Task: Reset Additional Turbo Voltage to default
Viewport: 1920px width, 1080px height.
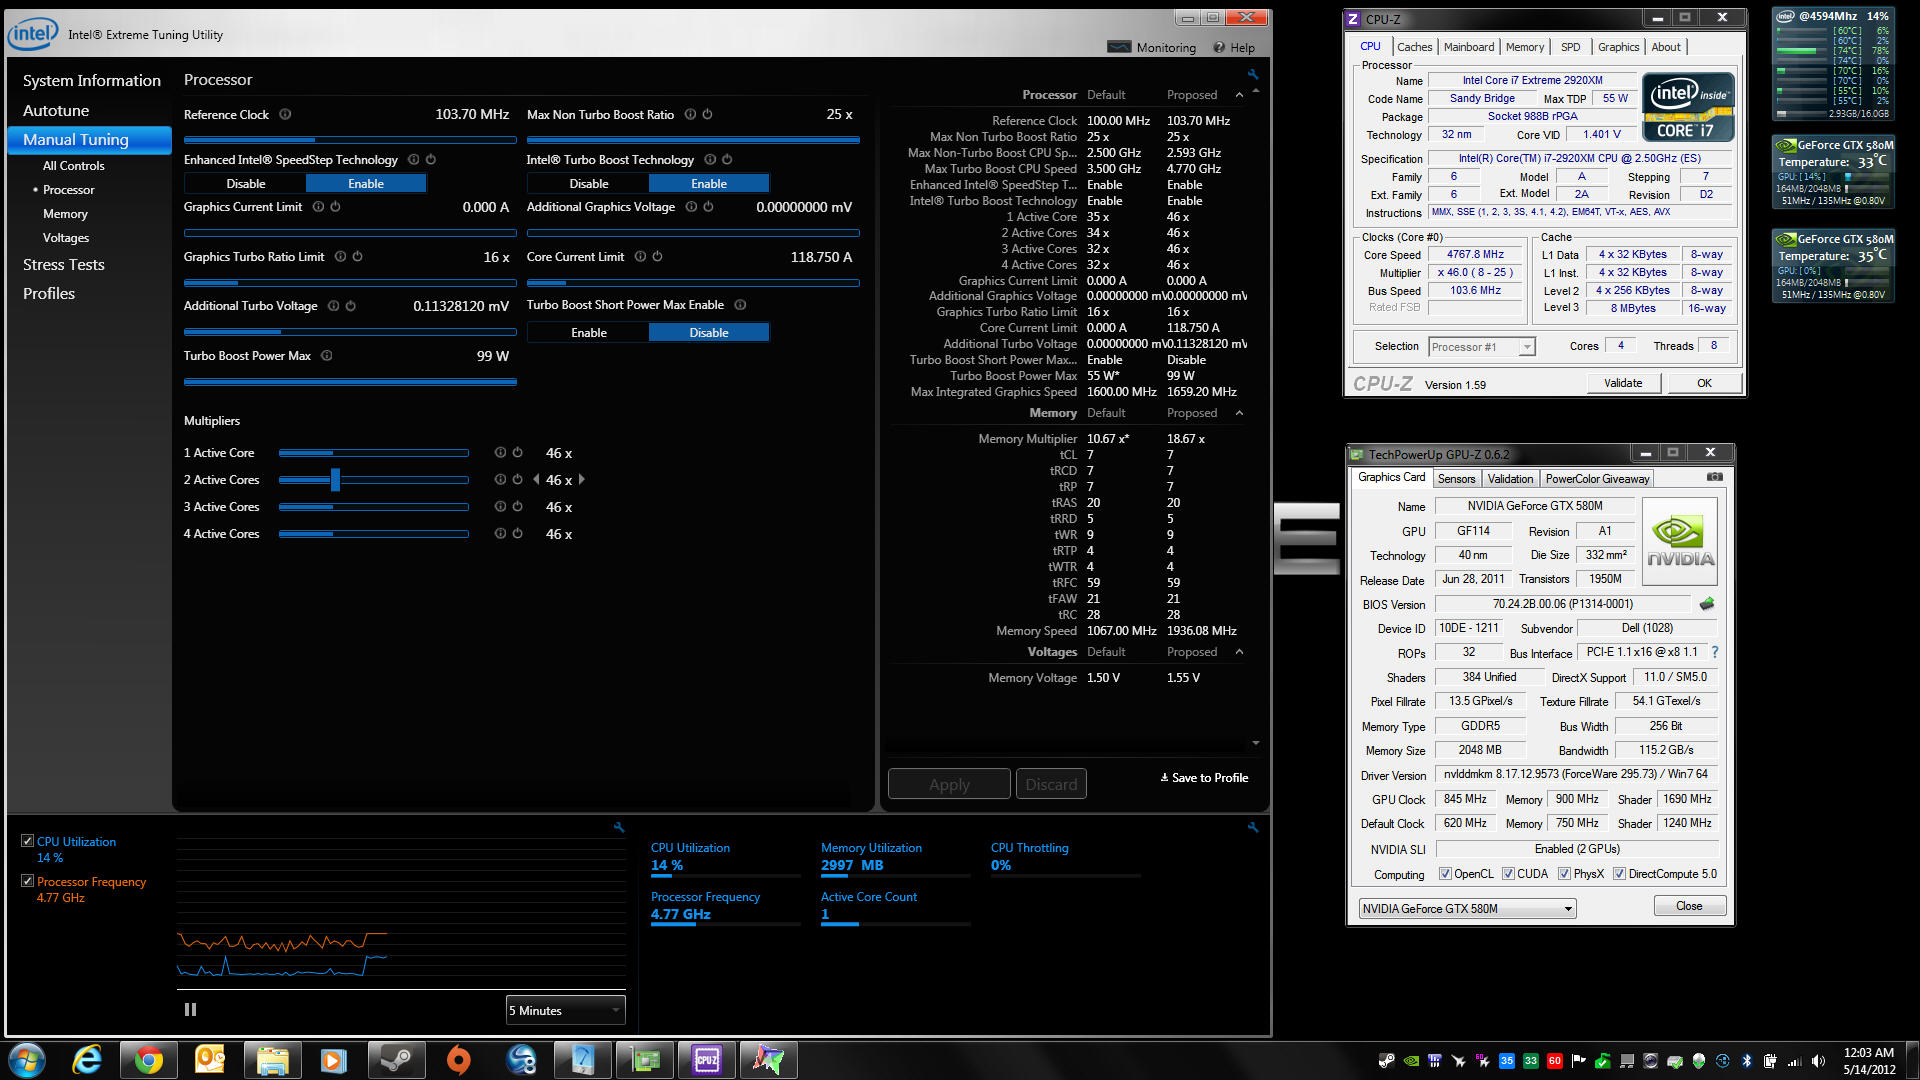Action: (x=350, y=306)
